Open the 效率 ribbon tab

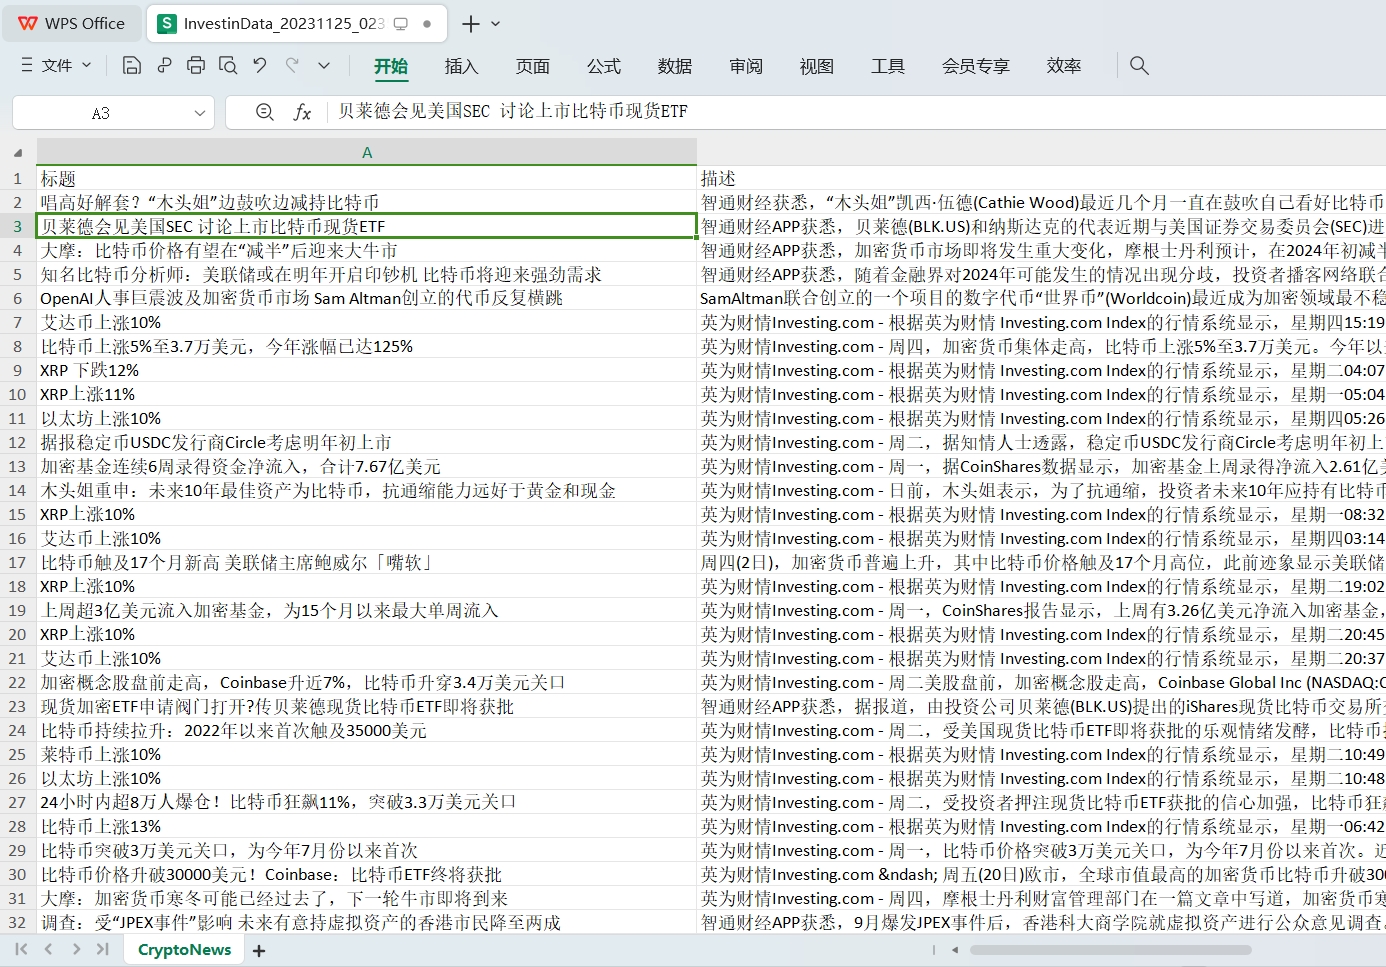pyautogui.click(x=1063, y=66)
